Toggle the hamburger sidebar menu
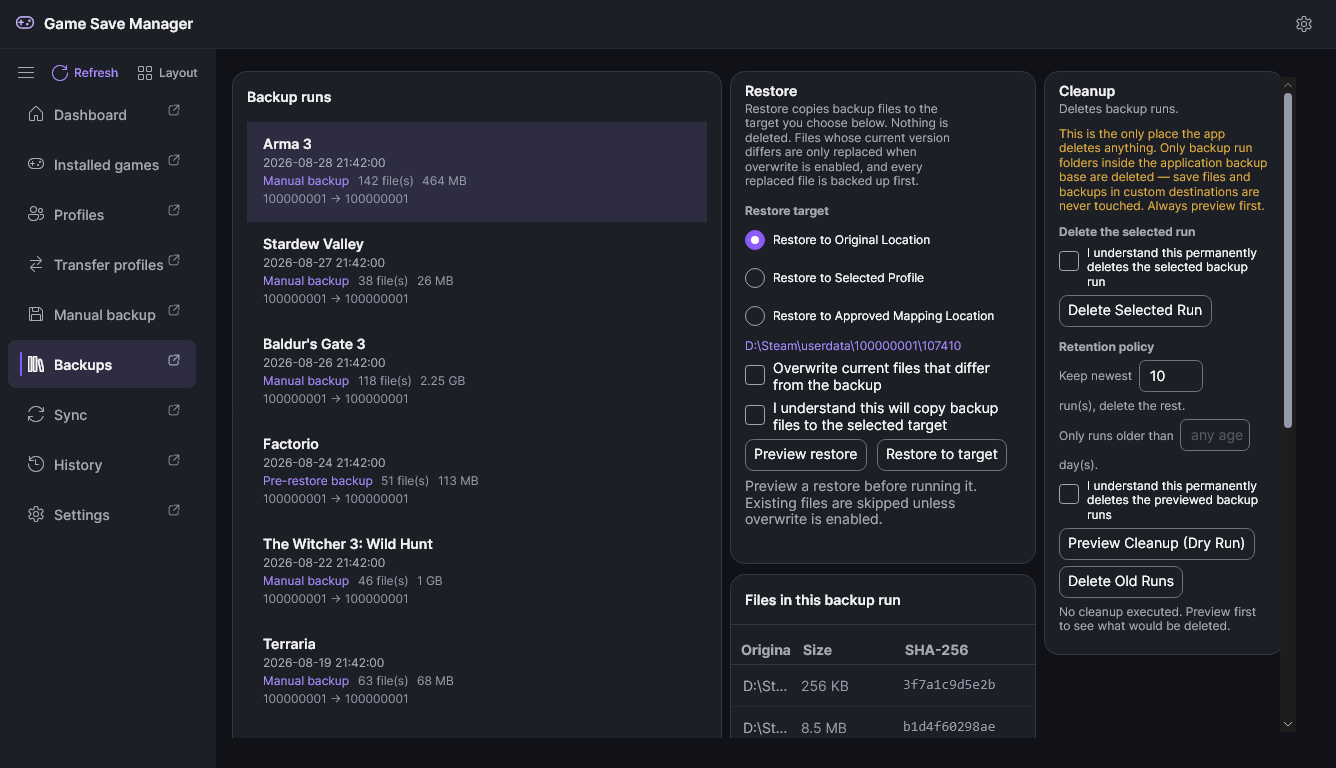Viewport: 1336px width, 768px height. [26, 73]
